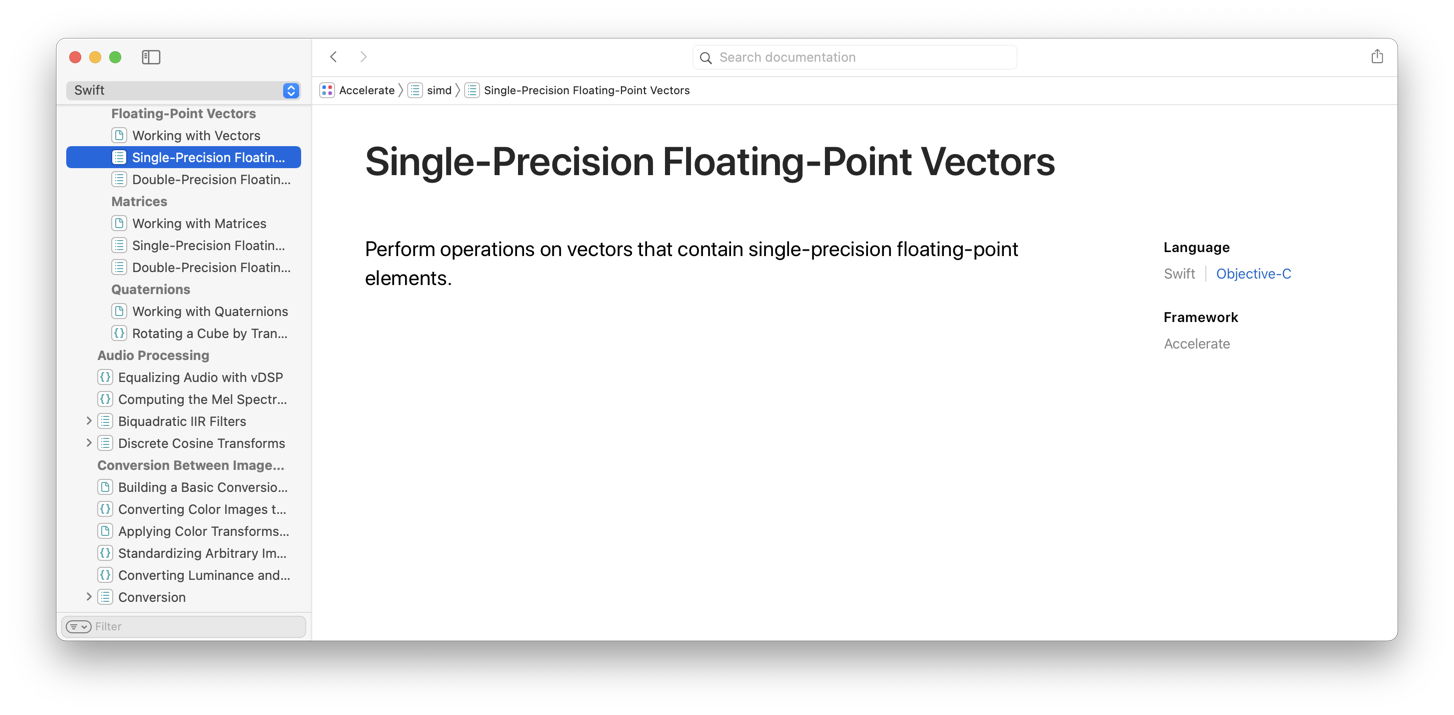Click the forward navigation arrow

tap(363, 57)
